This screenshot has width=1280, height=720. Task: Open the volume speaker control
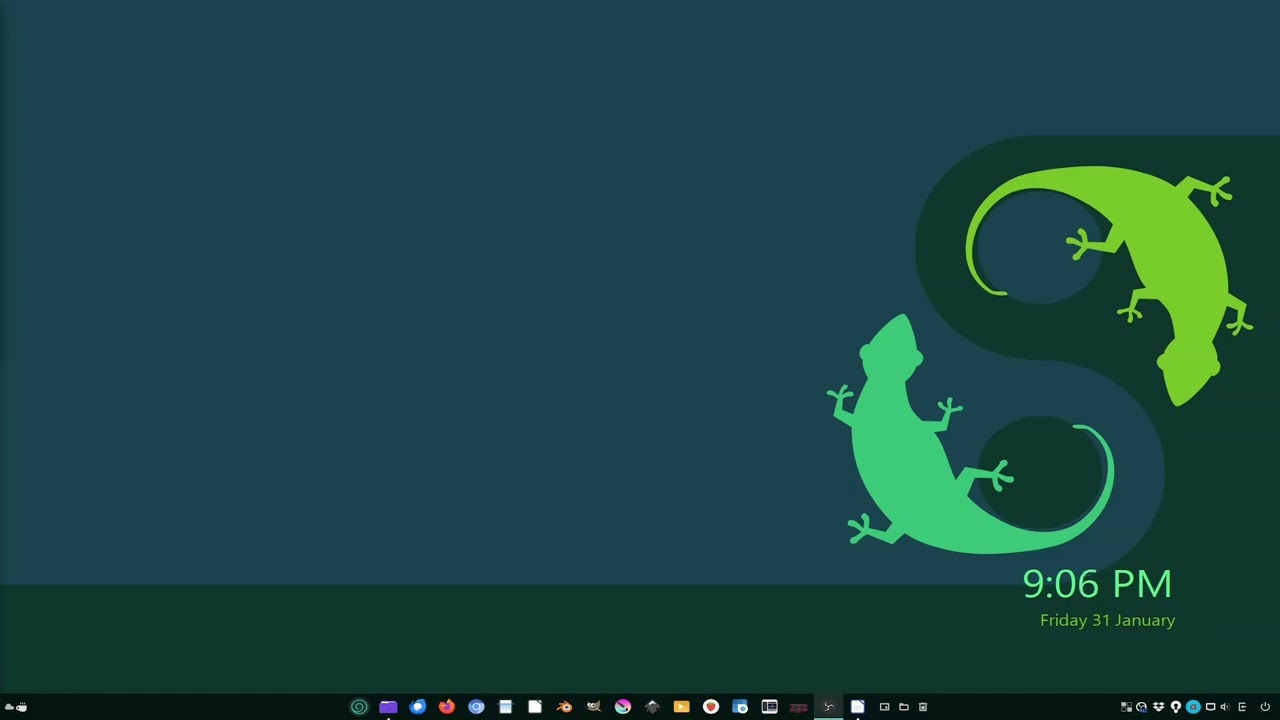pos(1225,707)
